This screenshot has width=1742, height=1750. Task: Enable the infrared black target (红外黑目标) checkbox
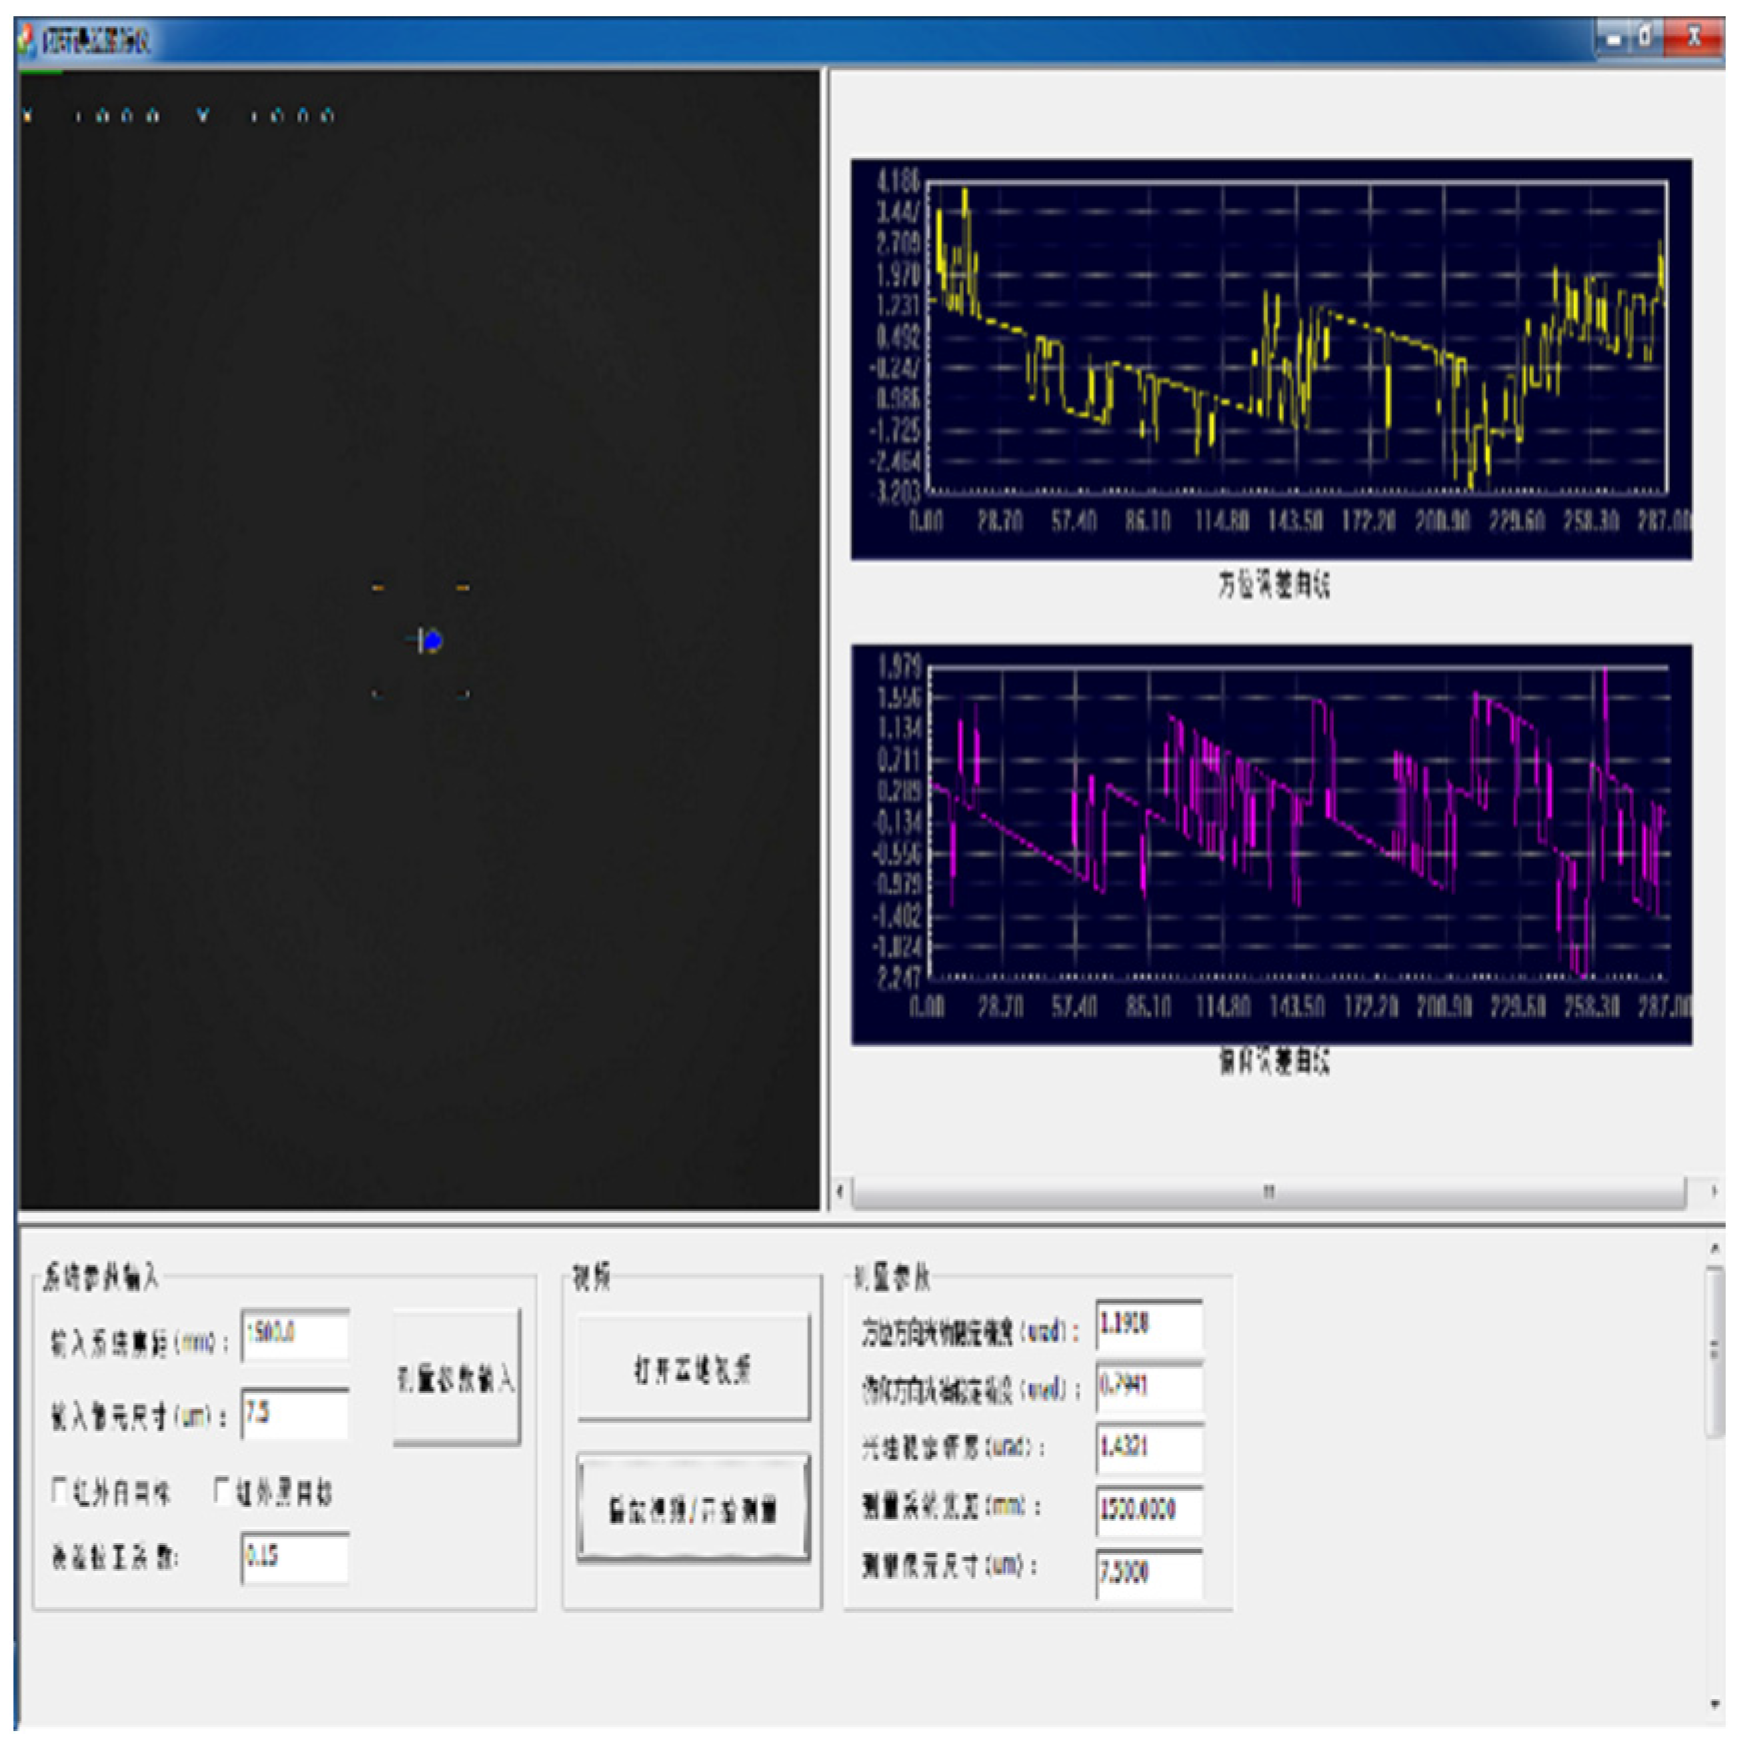pos(223,1492)
